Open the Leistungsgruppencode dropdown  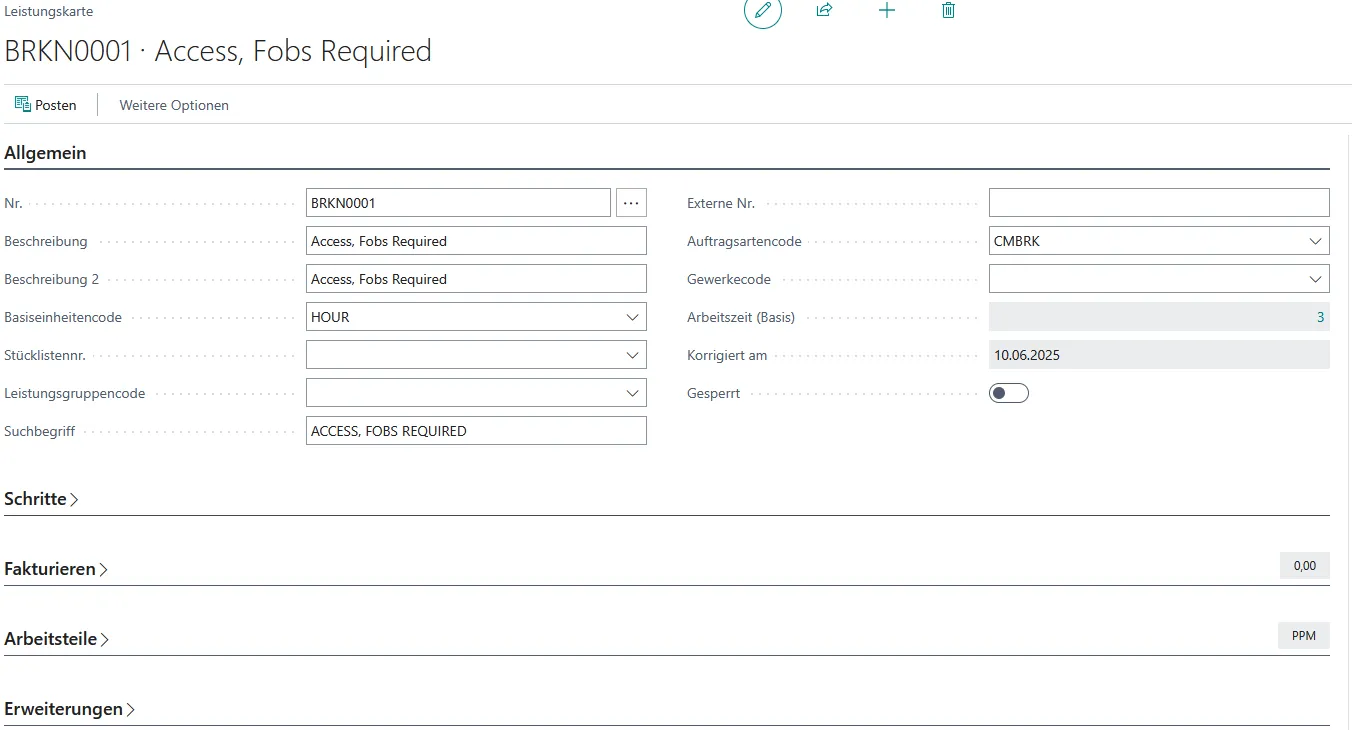(x=632, y=393)
